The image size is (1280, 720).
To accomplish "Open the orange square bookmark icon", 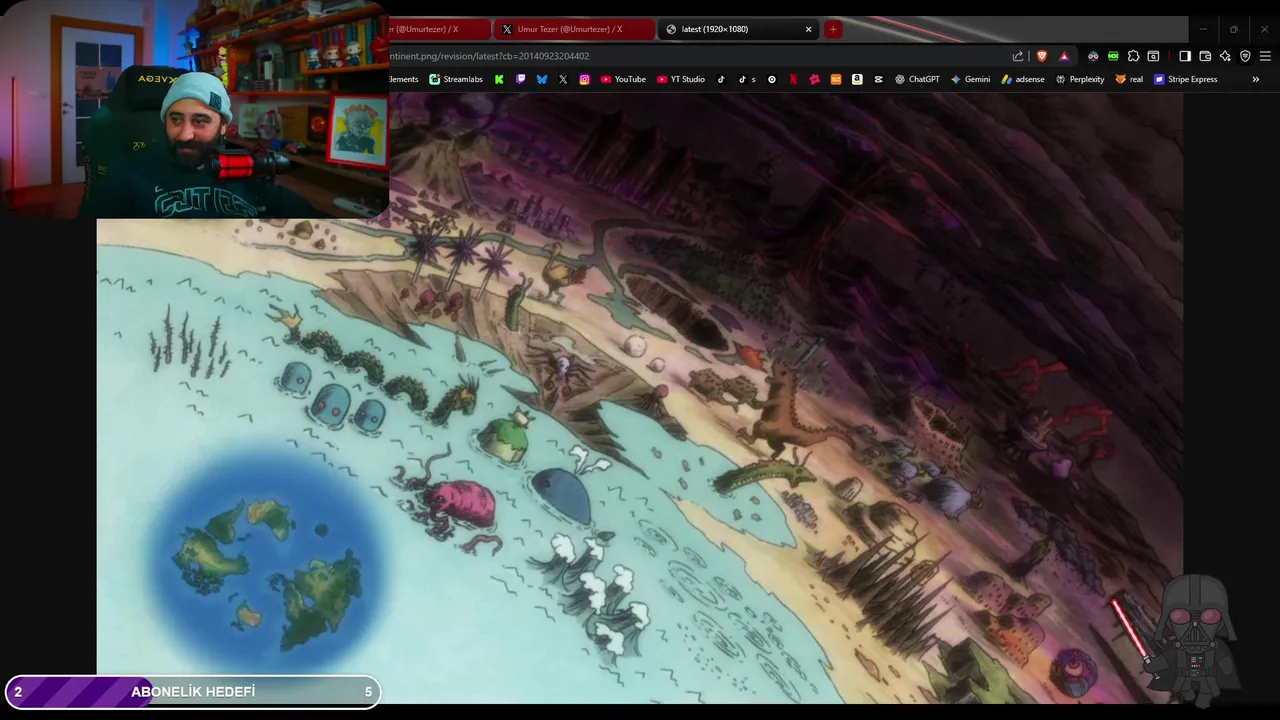I will coord(836,79).
